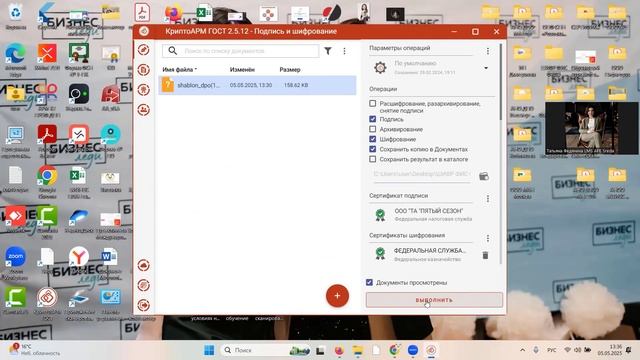Click the 05.05.2025, 13:30 date cell

(251, 85)
